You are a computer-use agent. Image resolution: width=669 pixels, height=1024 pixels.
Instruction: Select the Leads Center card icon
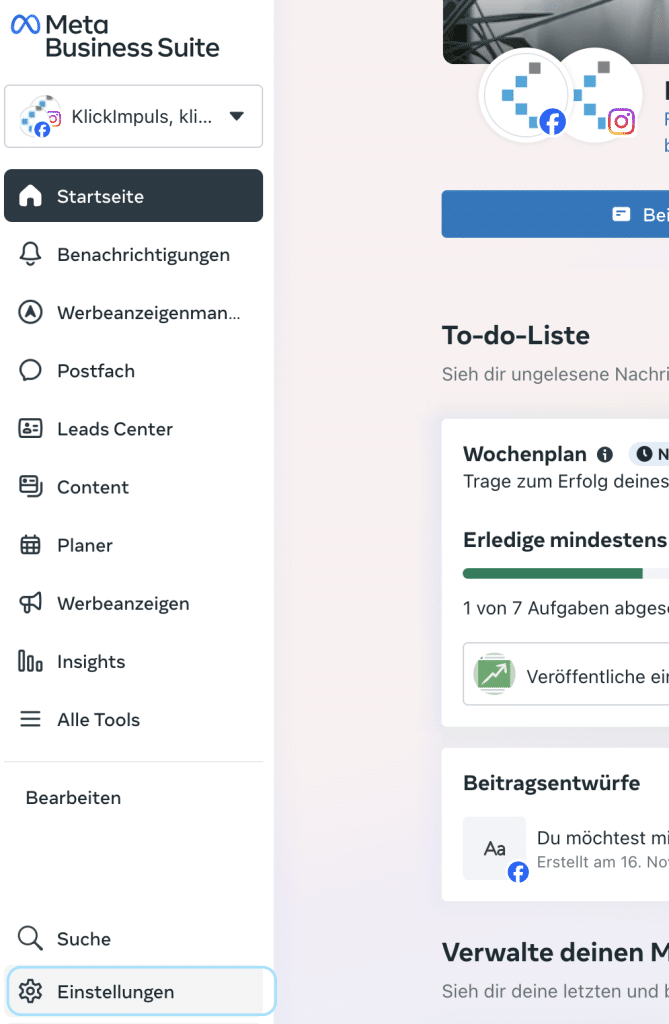pos(31,429)
